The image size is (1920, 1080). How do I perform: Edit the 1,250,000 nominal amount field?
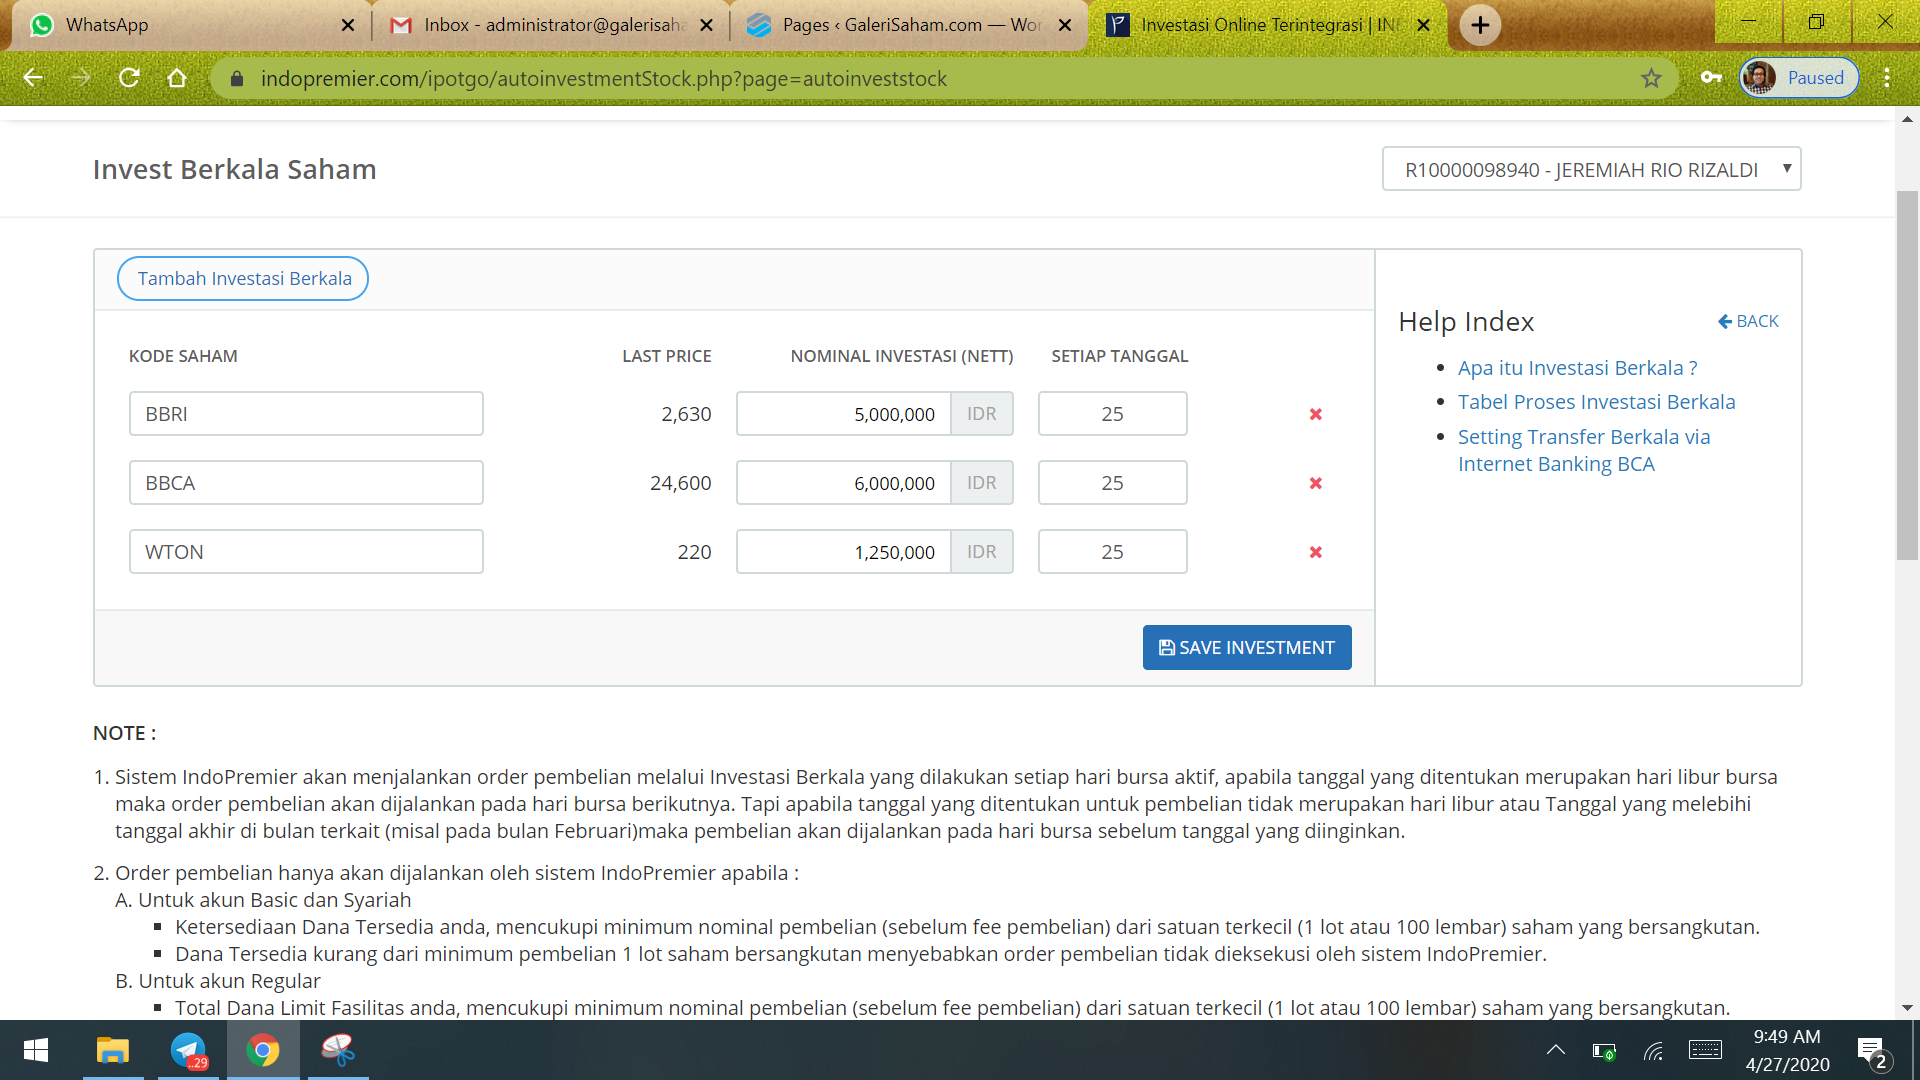click(x=844, y=552)
